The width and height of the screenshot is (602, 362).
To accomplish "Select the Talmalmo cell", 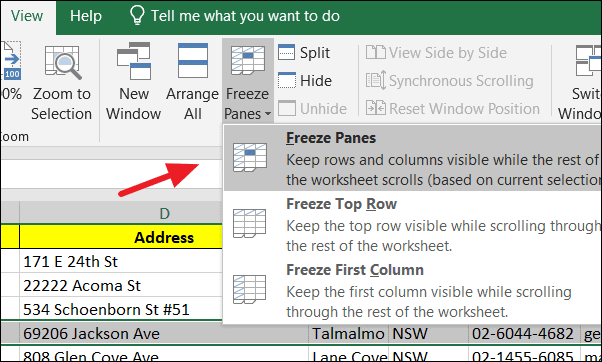I will (349, 333).
